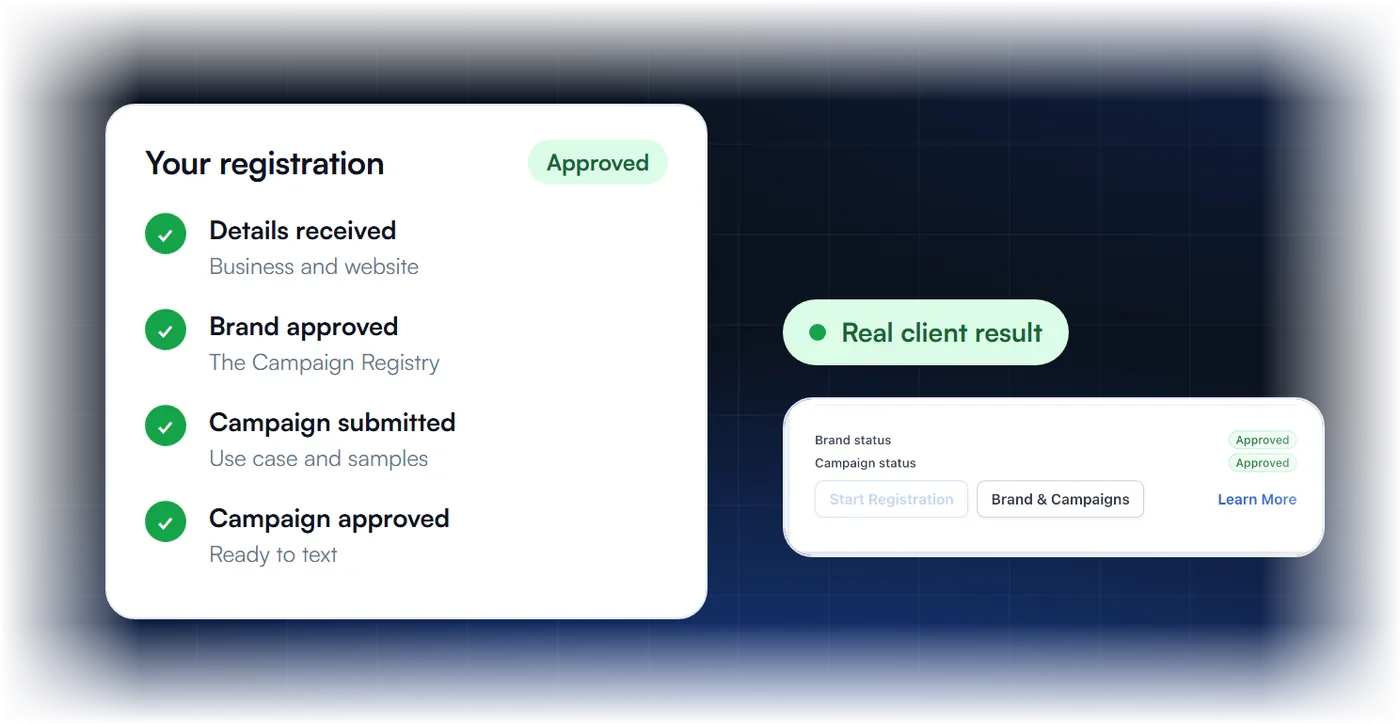Viewport: 1400px width, 723px height.
Task: Click the Approved badge for Campaign status
Action: pyautogui.click(x=1262, y=463)
